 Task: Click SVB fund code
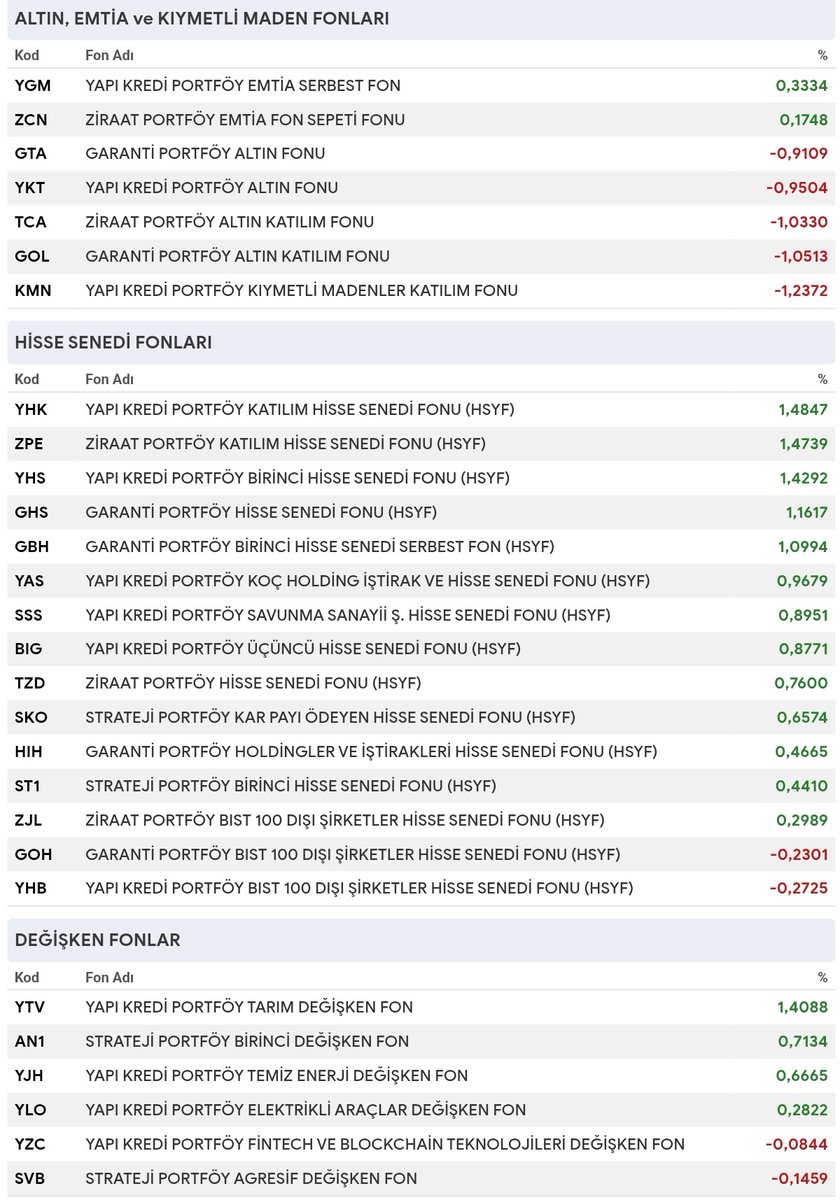coord(30,1178)
